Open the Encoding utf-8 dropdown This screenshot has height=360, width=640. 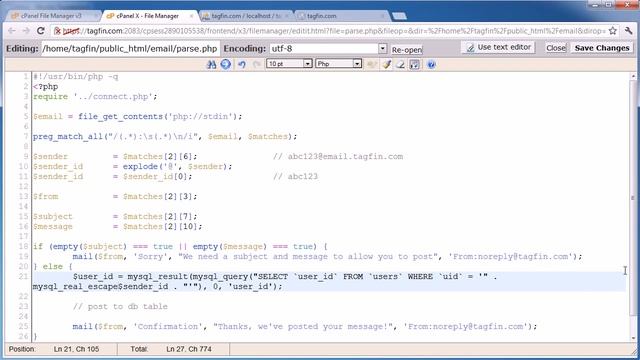tap(328, 48)
